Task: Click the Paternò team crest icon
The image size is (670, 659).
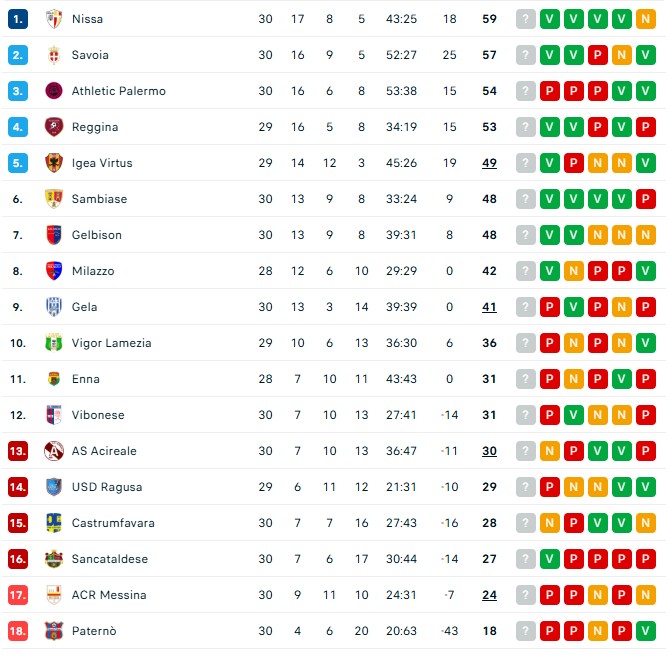Action: (x=54, y=631)
